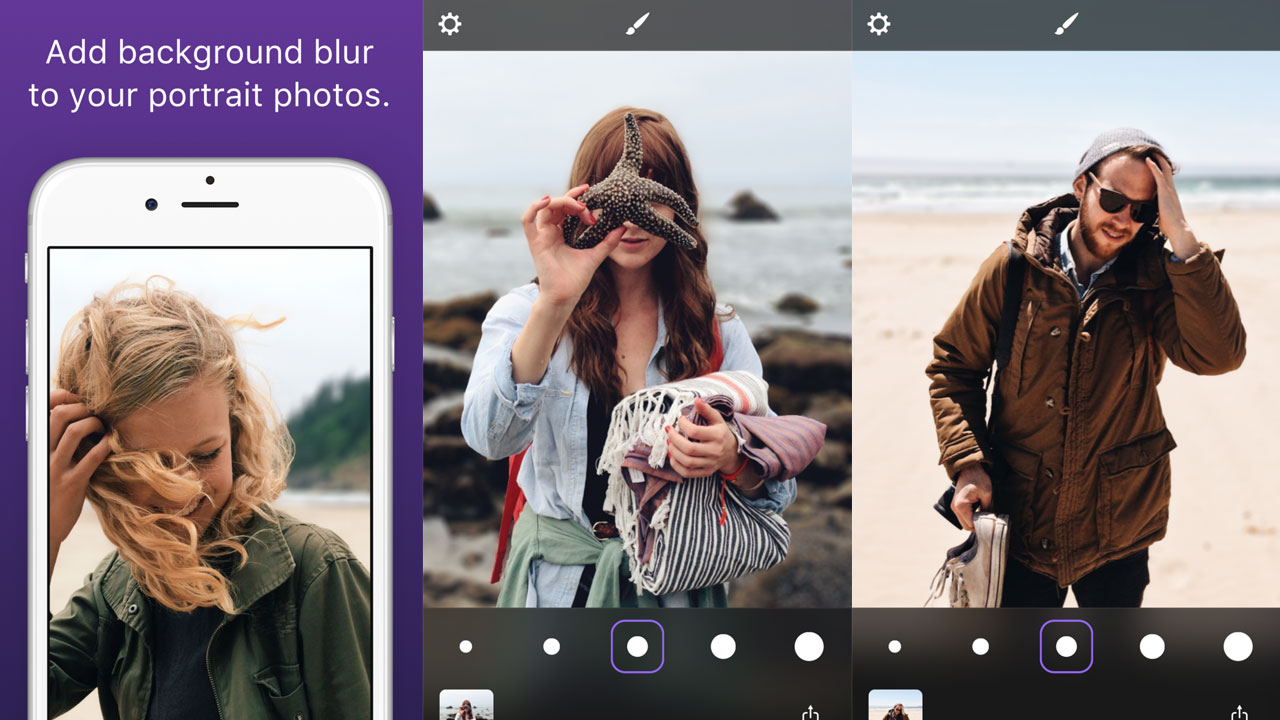Choose smallest blur dot in beach man screen
Screen dimensions: 1280x720
[x=894, y=647]
